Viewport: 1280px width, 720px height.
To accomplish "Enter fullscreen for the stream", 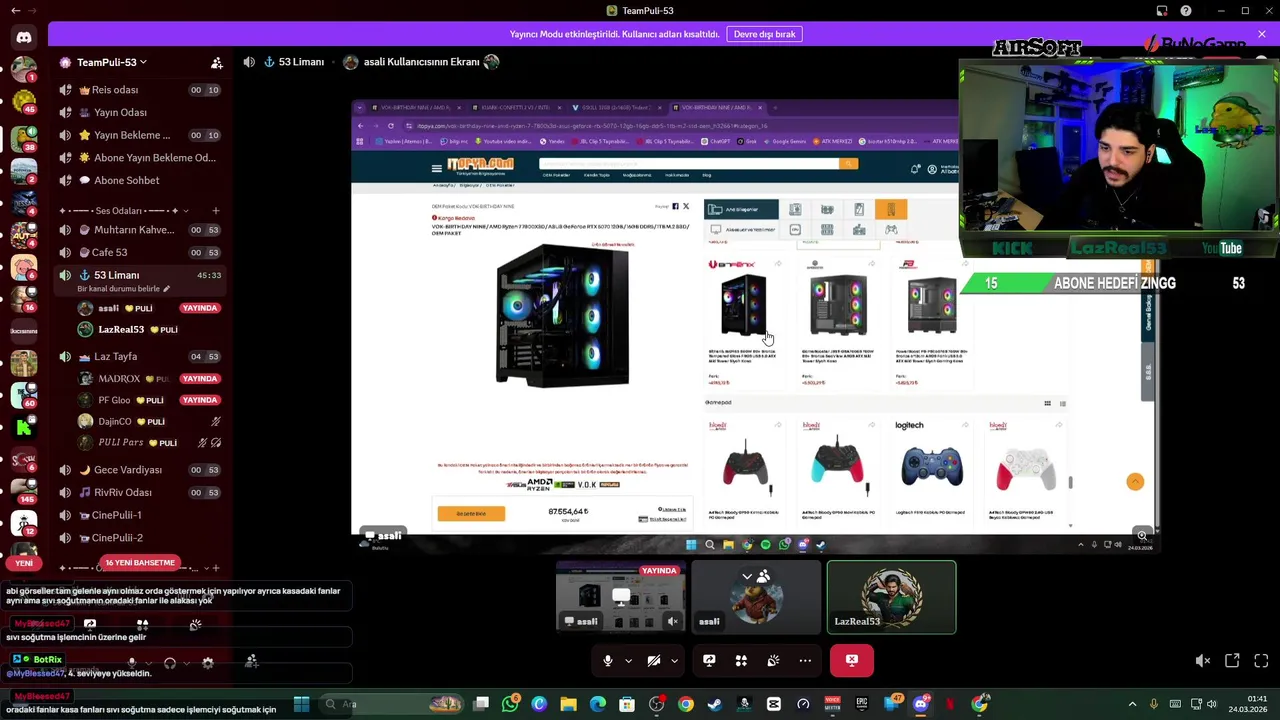I will (1261, 660).
